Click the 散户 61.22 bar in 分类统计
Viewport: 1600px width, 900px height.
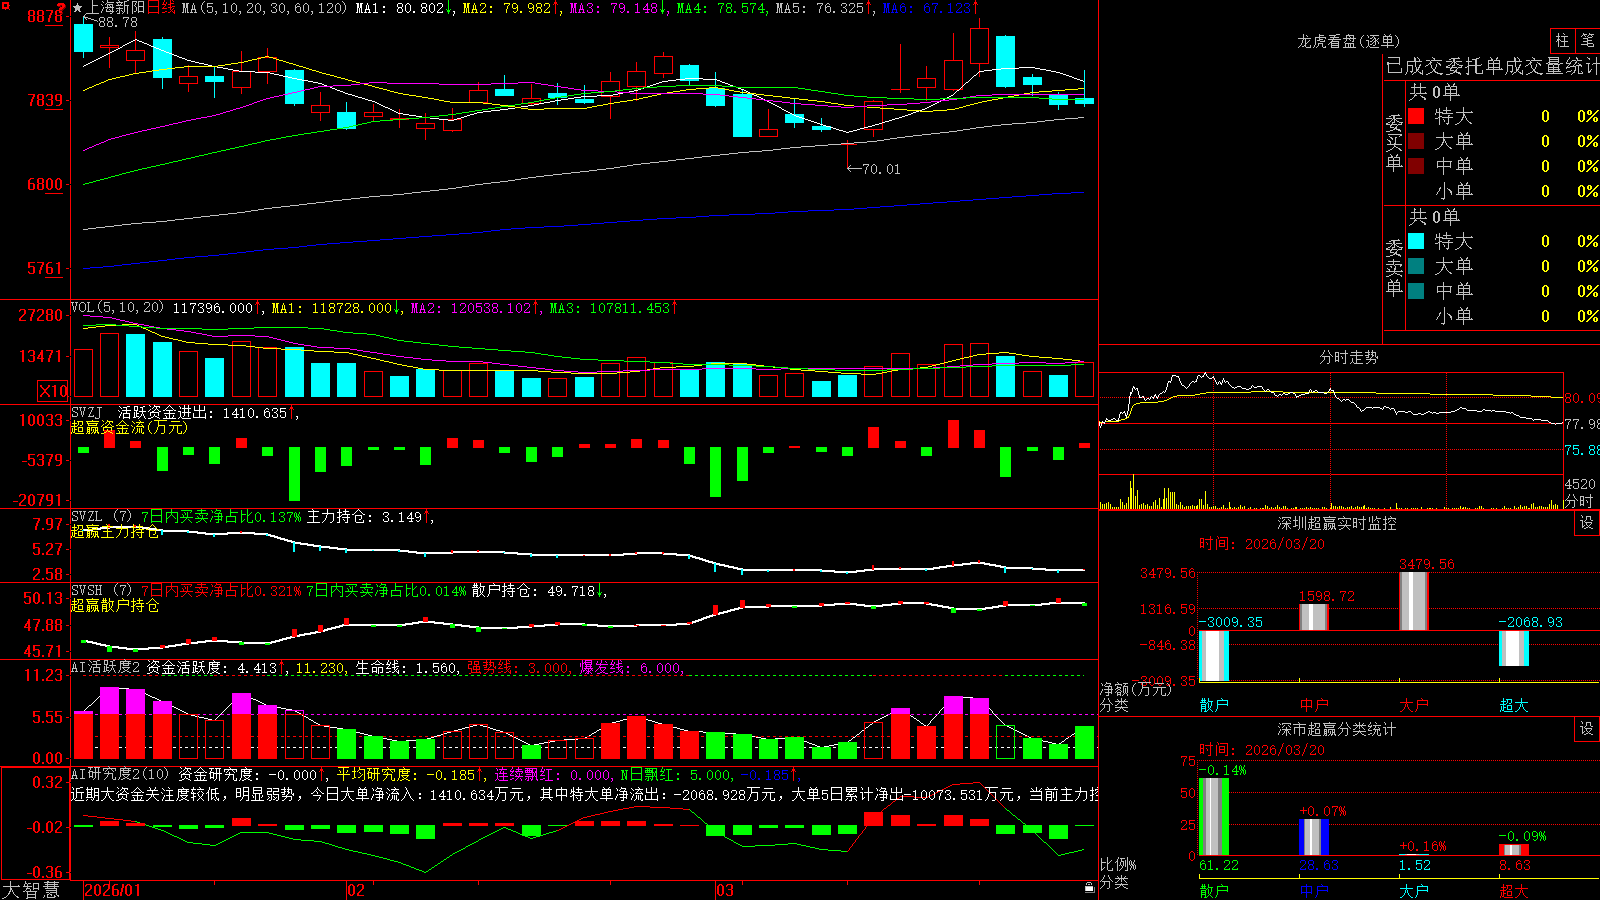[x=1214, y=816]
